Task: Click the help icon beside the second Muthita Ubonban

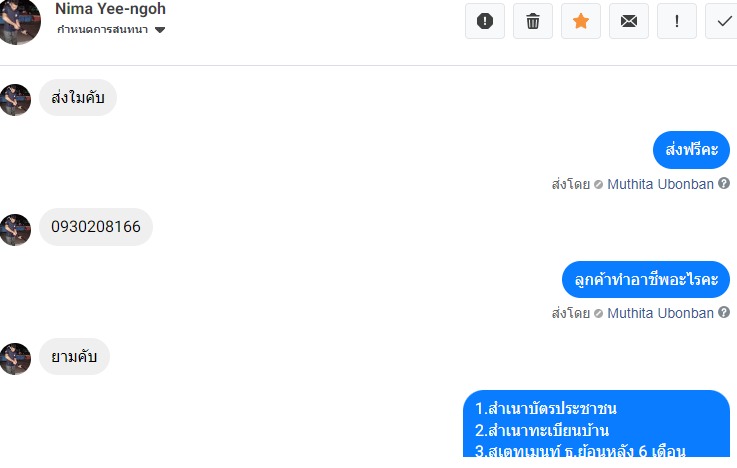Action: click(x=724, y=312)
